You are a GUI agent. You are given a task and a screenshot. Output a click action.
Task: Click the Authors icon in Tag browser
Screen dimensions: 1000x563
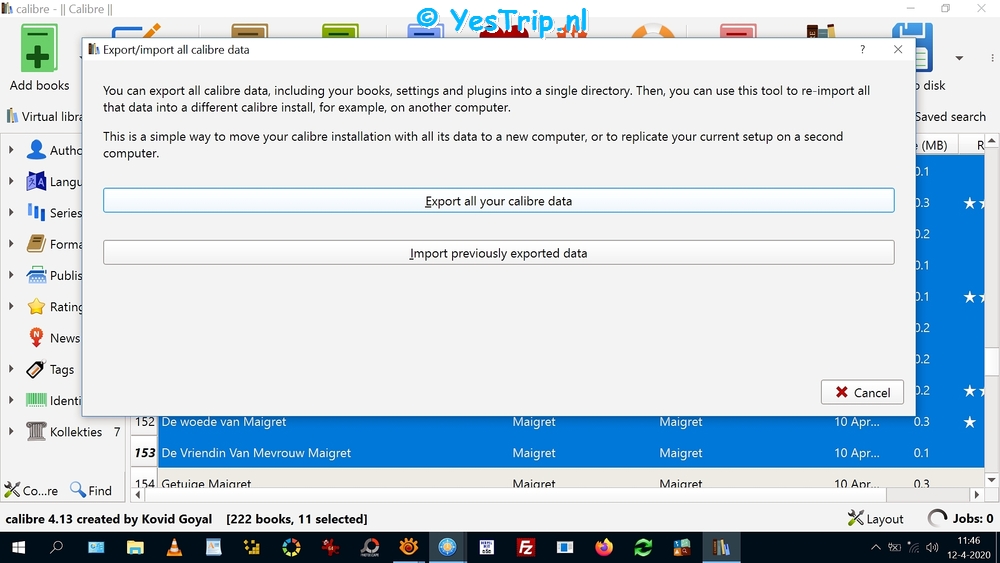click(x=37, y=150)
